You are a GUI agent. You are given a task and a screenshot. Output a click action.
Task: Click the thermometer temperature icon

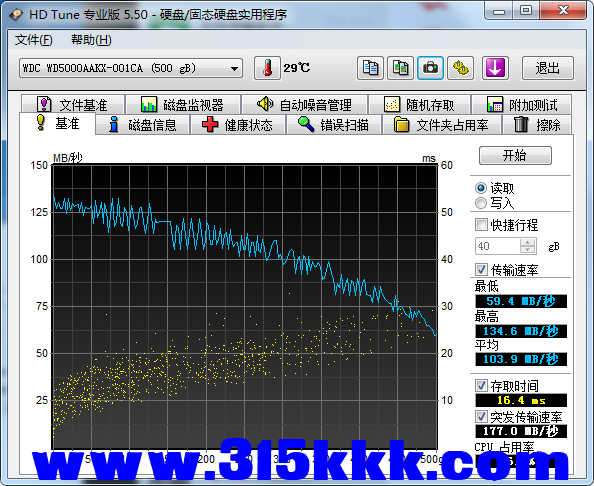tap(267, 68)
